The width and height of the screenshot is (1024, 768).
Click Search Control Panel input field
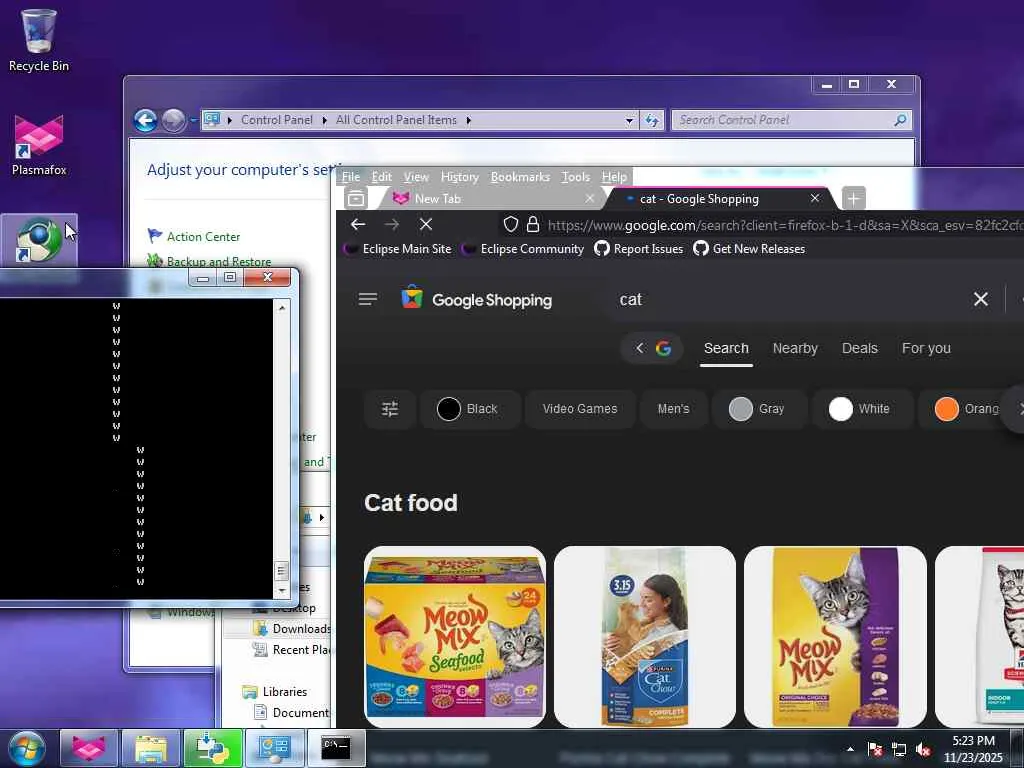point(784,120)
